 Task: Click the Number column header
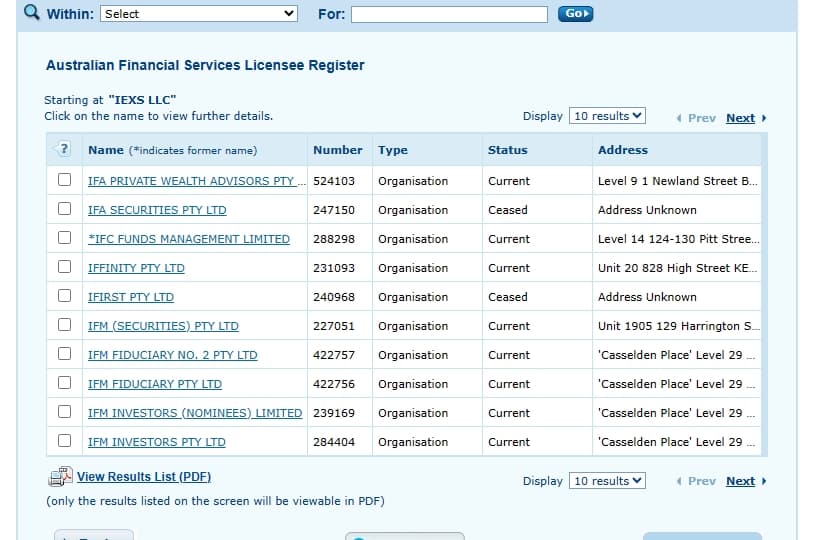[x=338, y=150]
